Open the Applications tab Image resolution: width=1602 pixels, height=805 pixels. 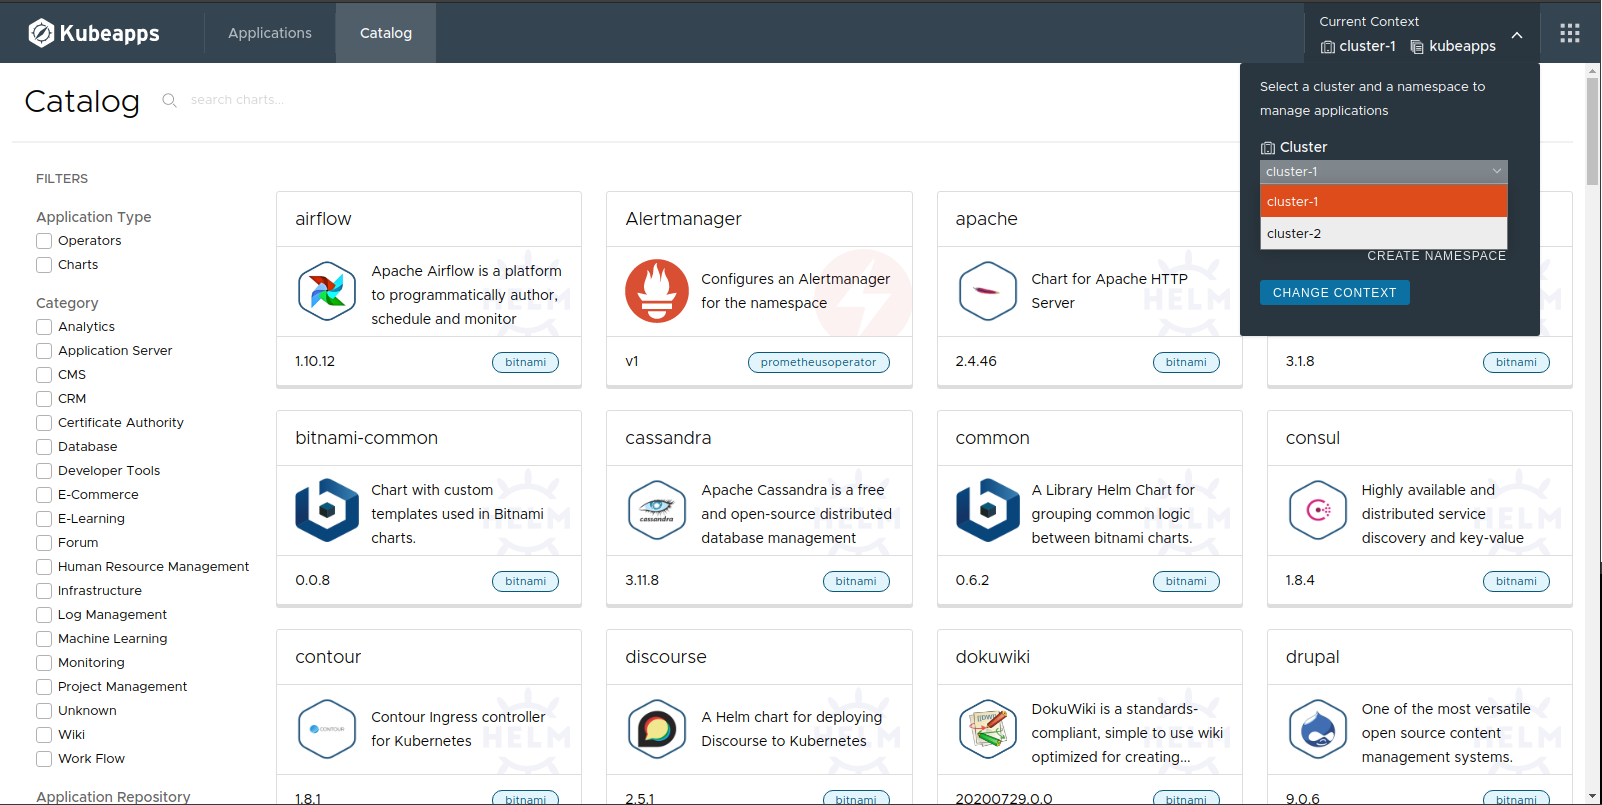[x=270, y=33]
